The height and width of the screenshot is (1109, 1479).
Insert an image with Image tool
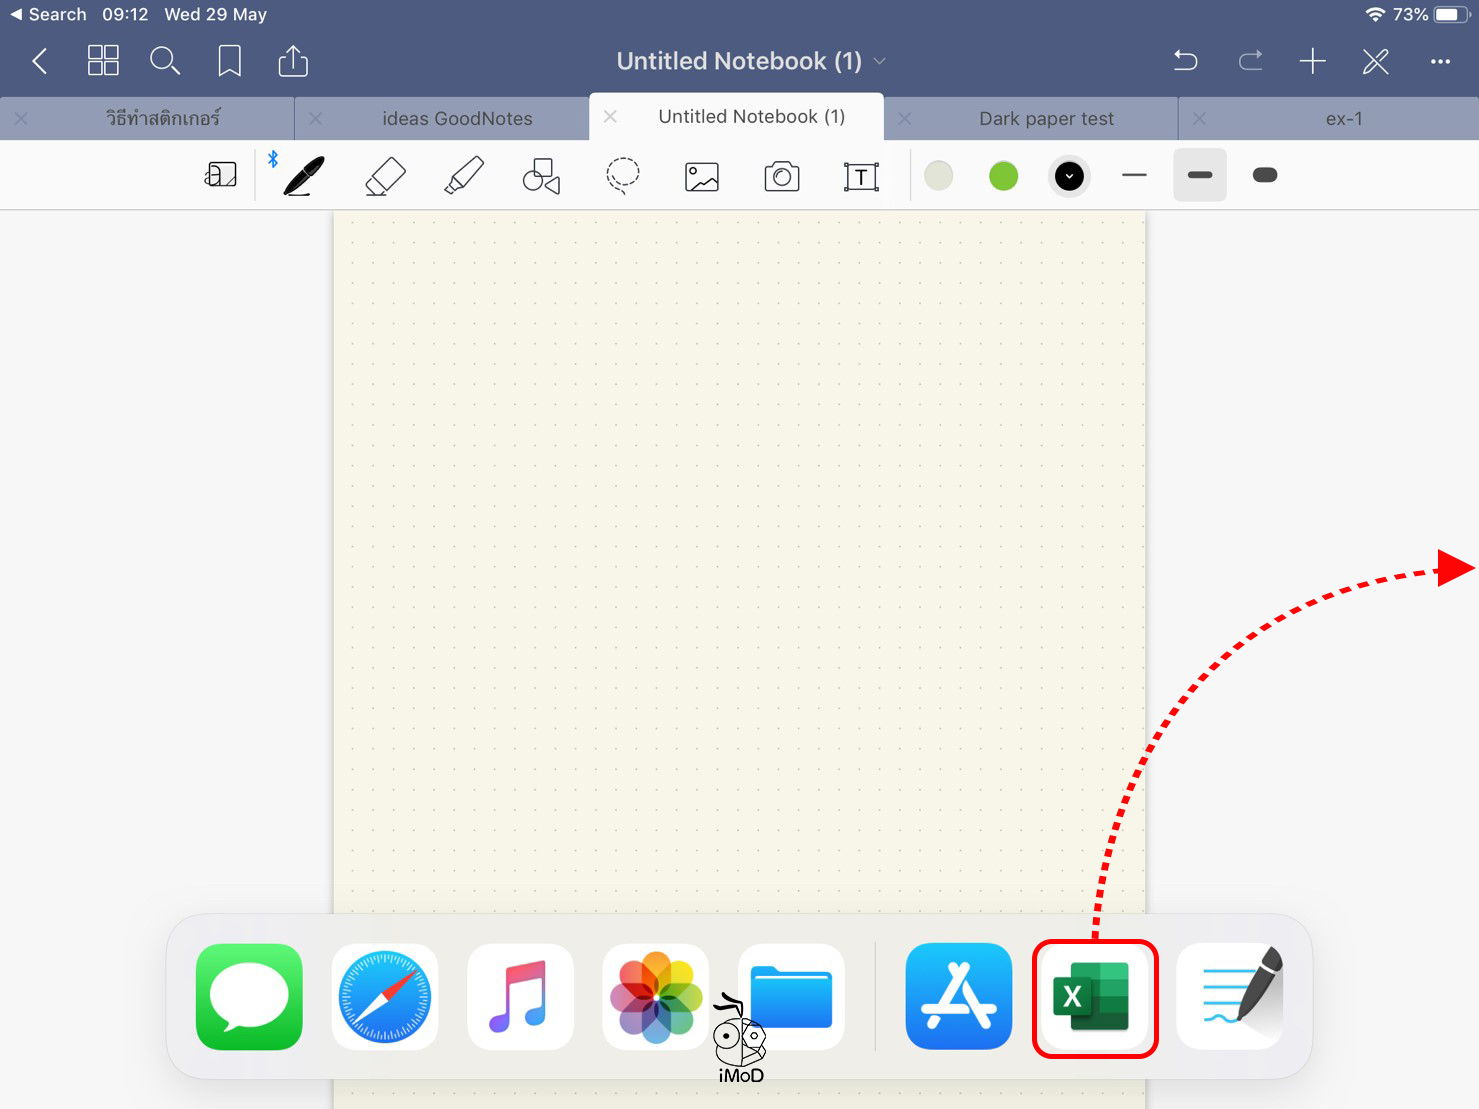point(701,177)
